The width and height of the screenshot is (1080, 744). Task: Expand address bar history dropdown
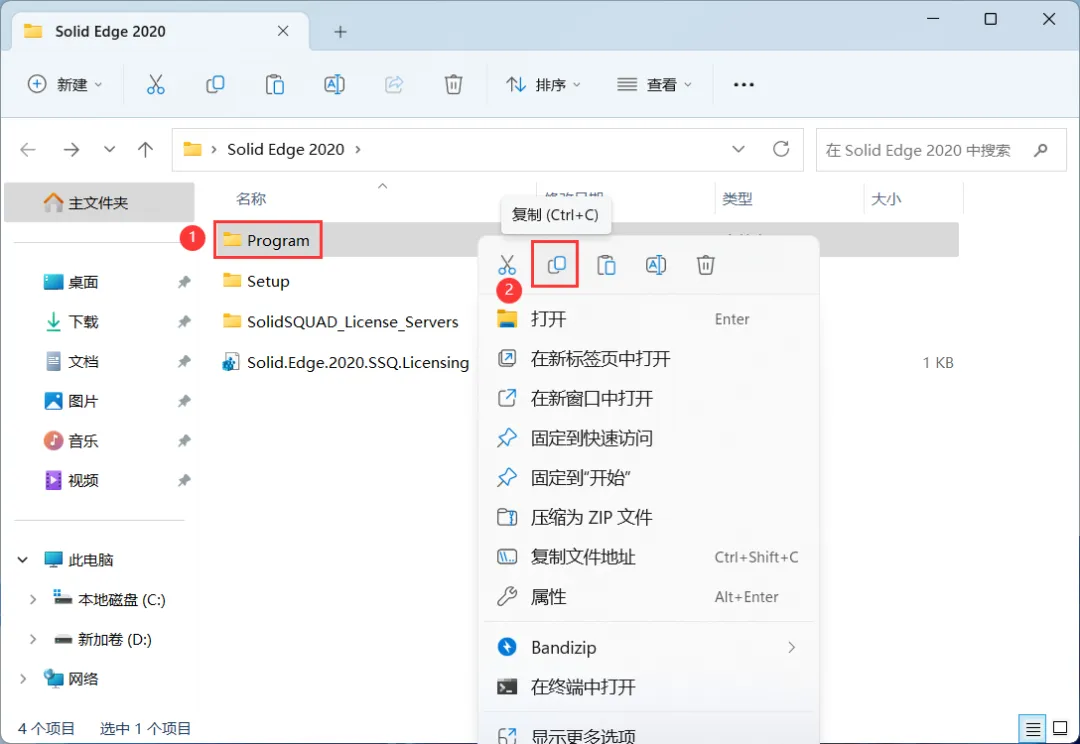tap(738, 149)
